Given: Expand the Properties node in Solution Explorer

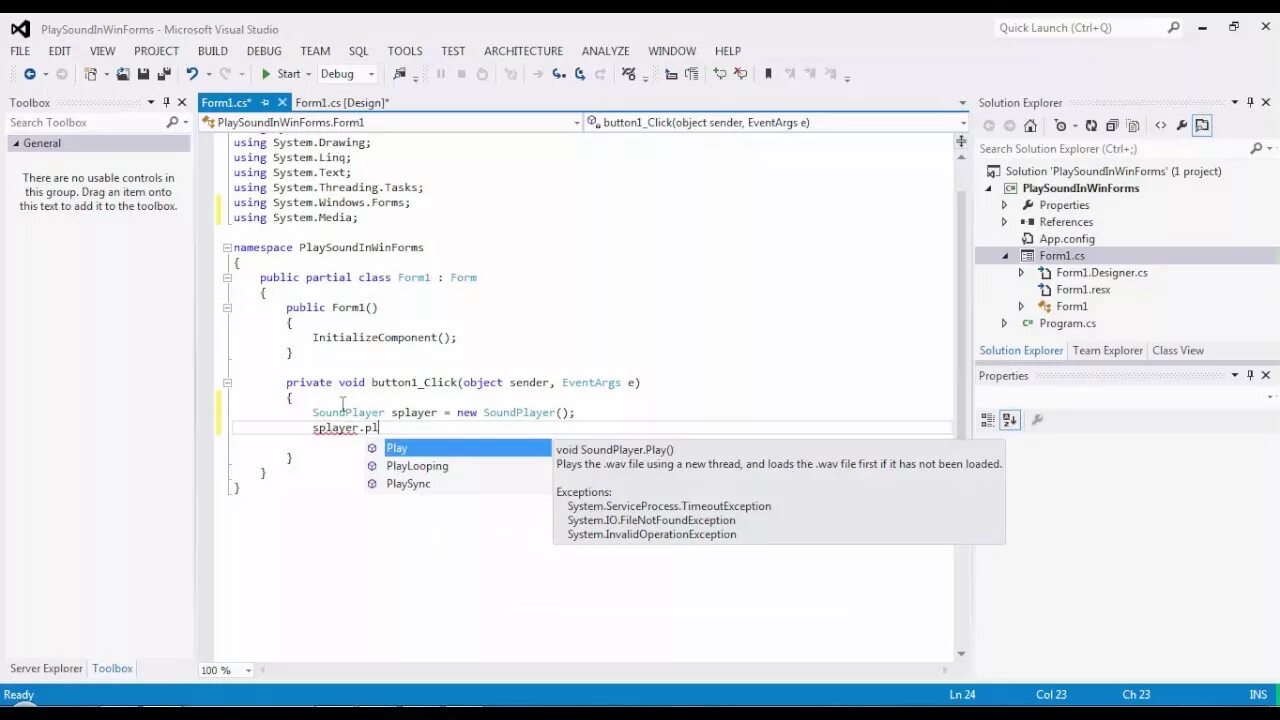Looking at the screenshot, I should (1005, 205).
